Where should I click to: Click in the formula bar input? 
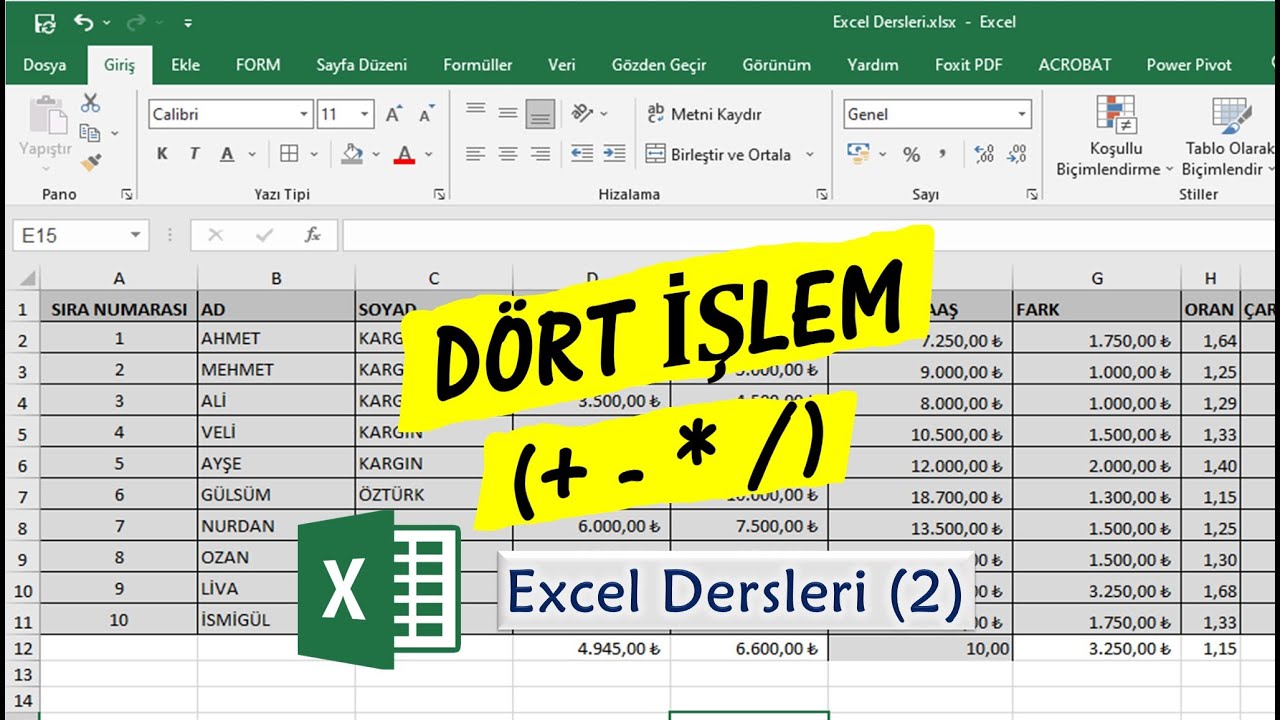pyautogui.click(x=810, y=236)
